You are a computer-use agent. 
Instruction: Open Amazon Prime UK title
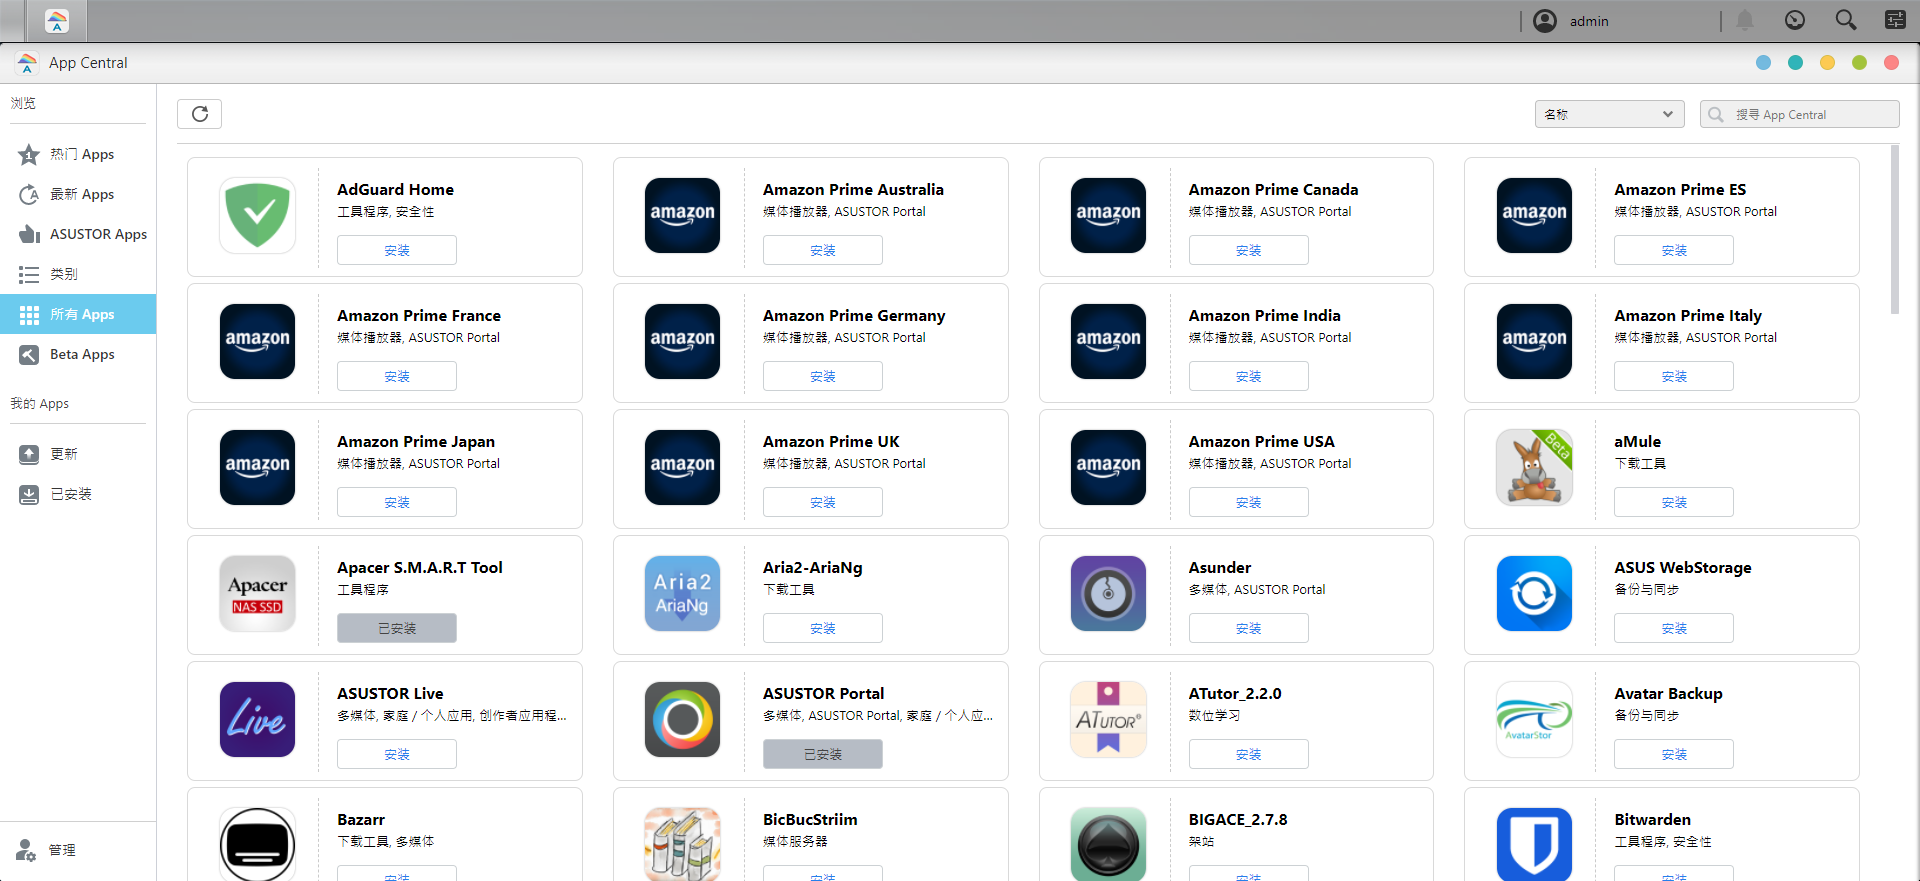[831, 441]
